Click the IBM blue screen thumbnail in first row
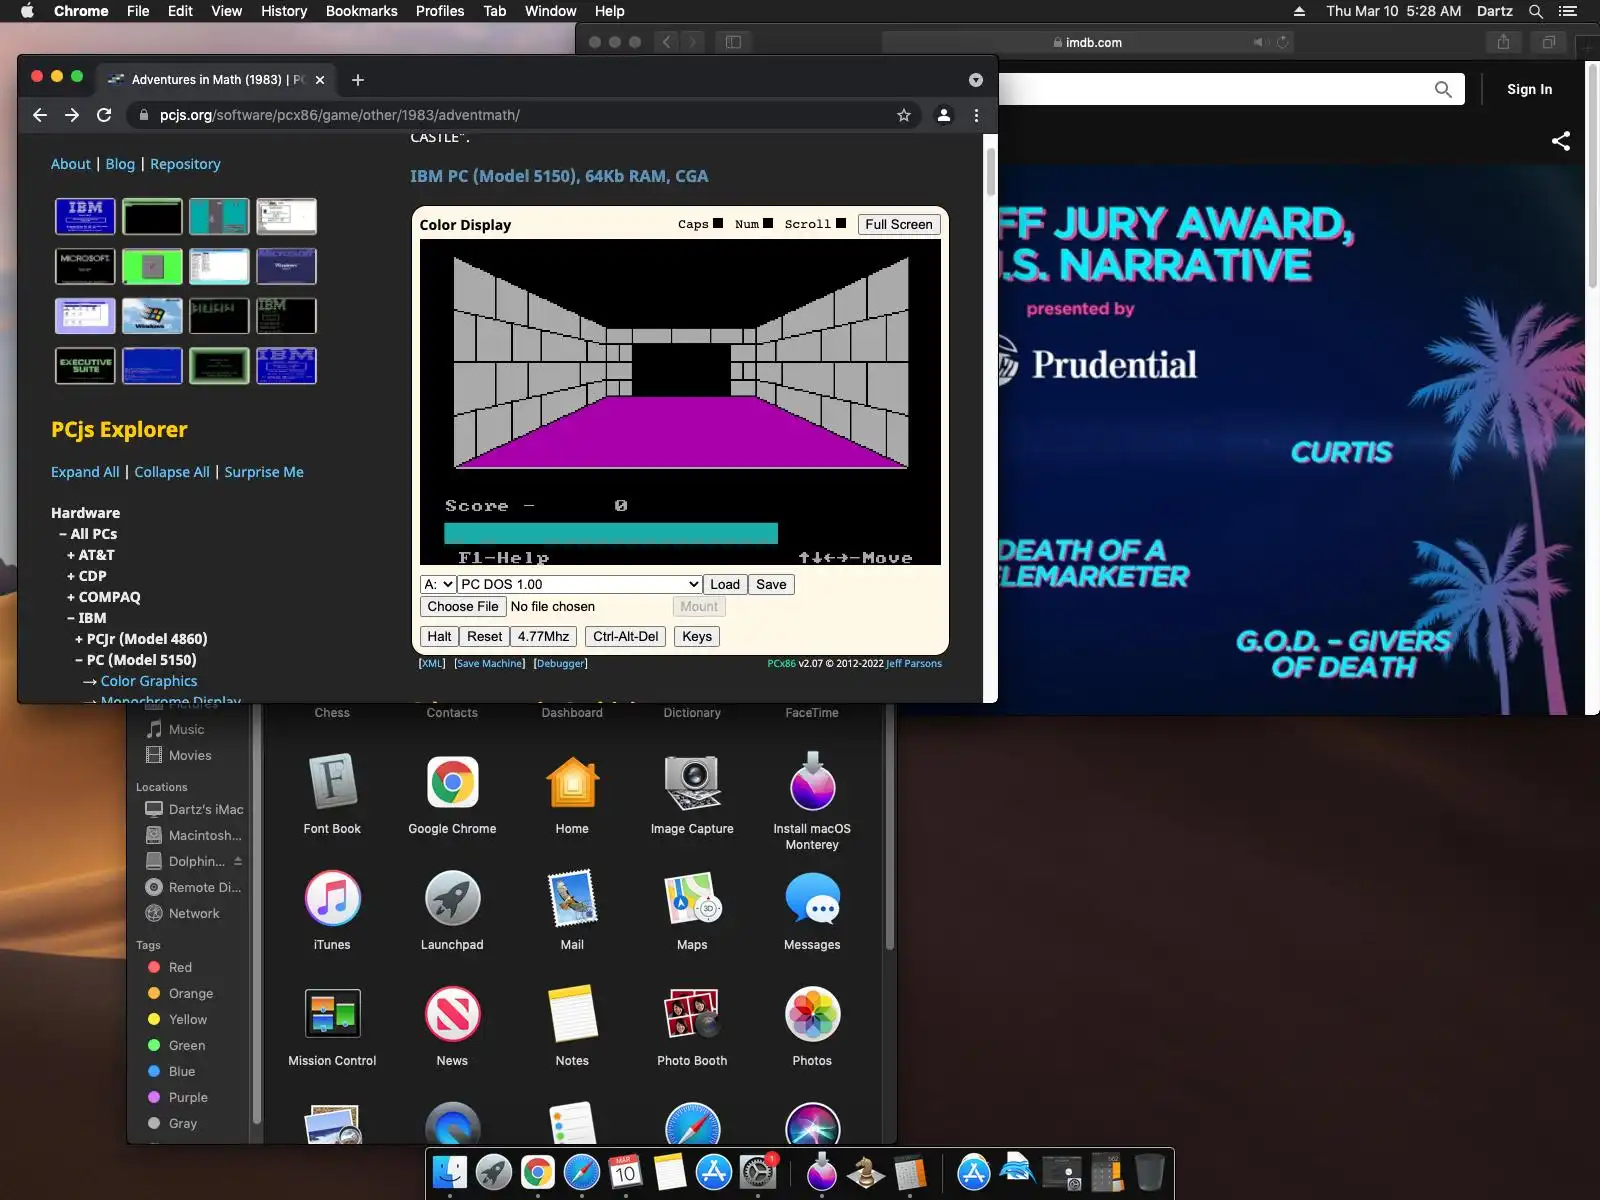Viewport: 1600px width, 1200px height. pos(85,216)
